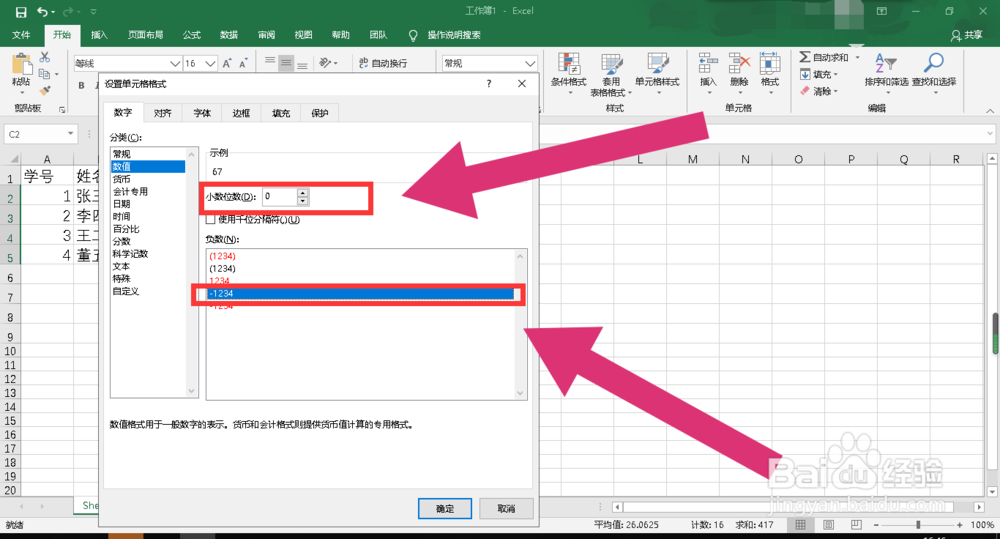Open the clipboard group dialog launcher
The height and width of the screenshot is (539, 1000).
tap(62, 110)
